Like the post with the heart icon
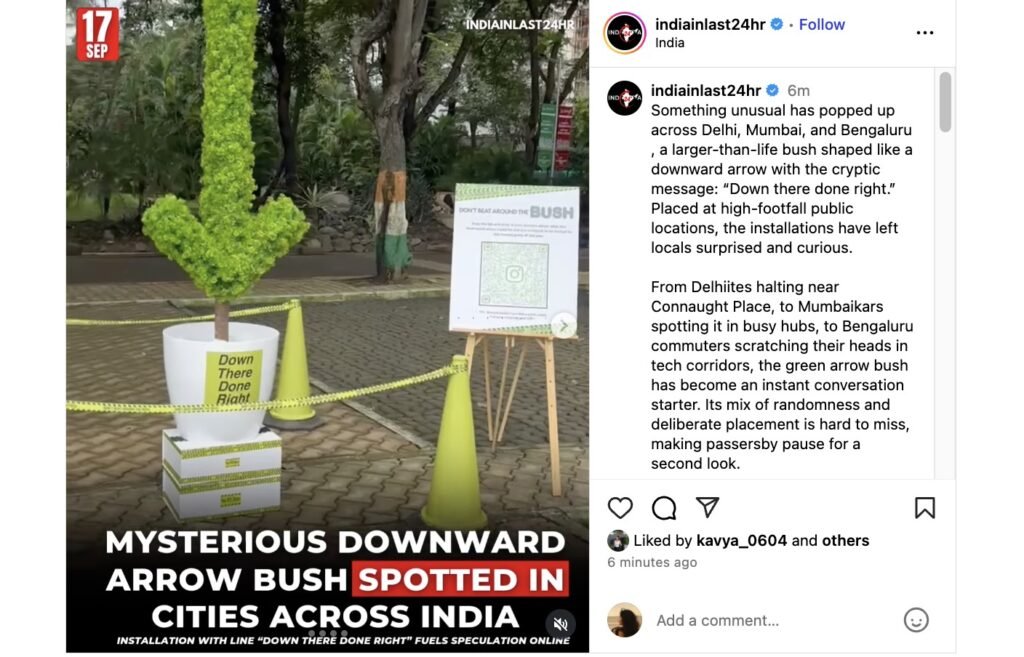The width and height of the screenshot is (1024, 657). (620, 507)
